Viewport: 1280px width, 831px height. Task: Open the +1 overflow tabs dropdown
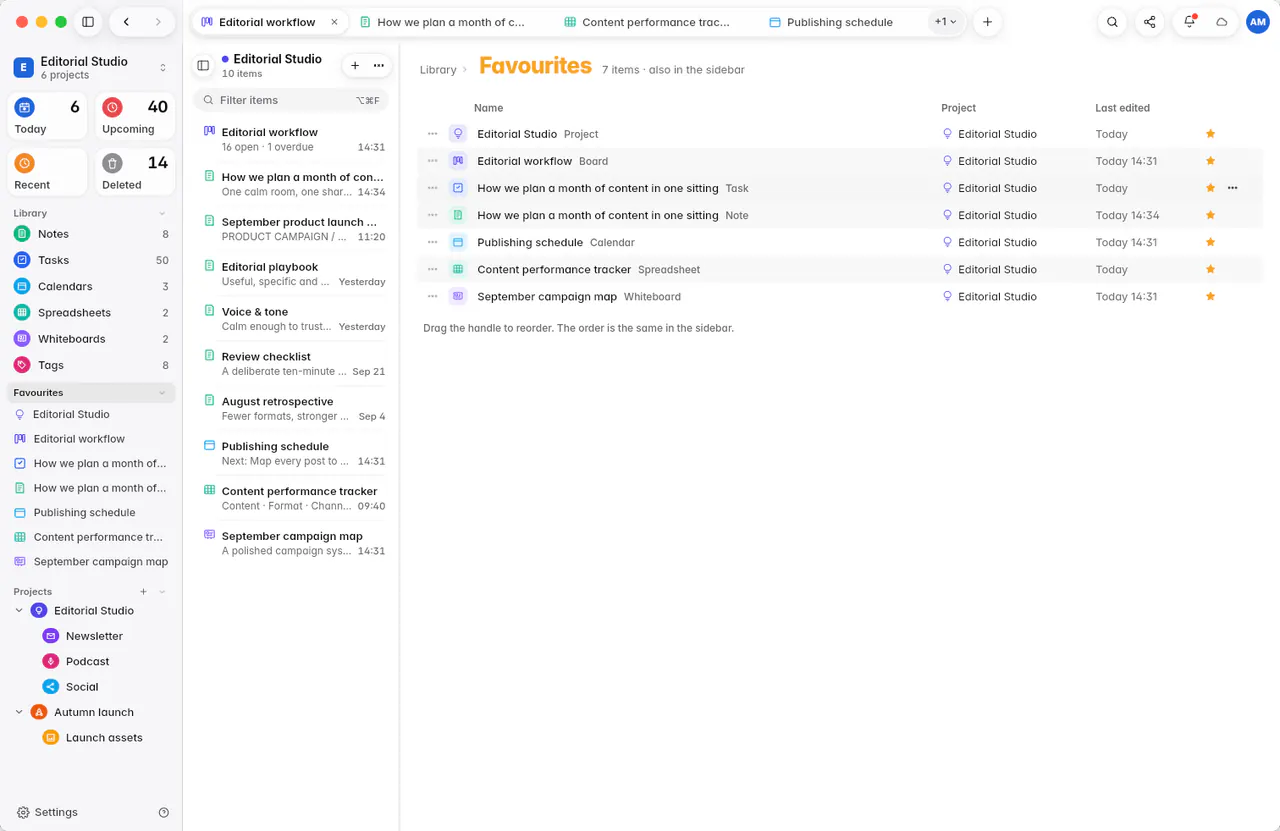(945, 22)
